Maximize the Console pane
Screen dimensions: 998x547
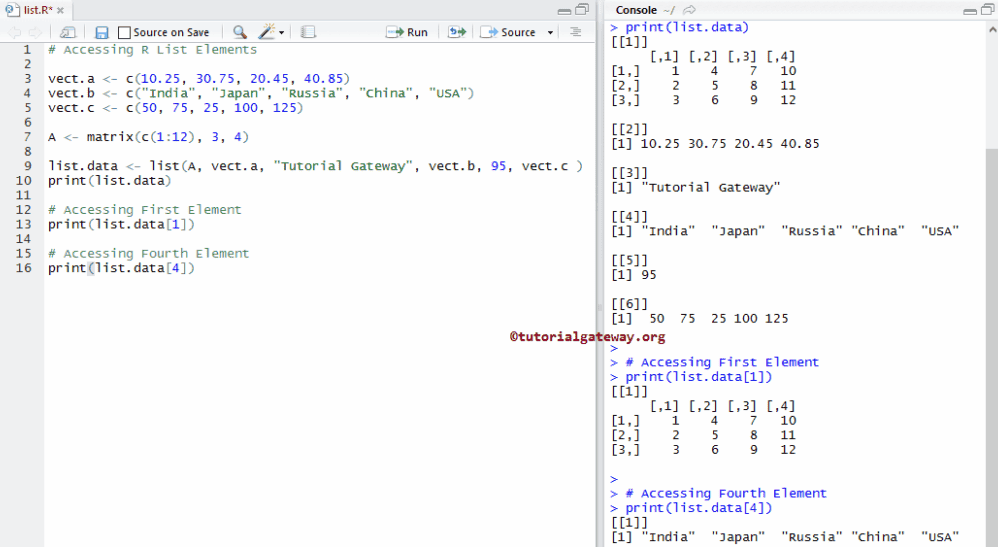(x=988, y=10)
